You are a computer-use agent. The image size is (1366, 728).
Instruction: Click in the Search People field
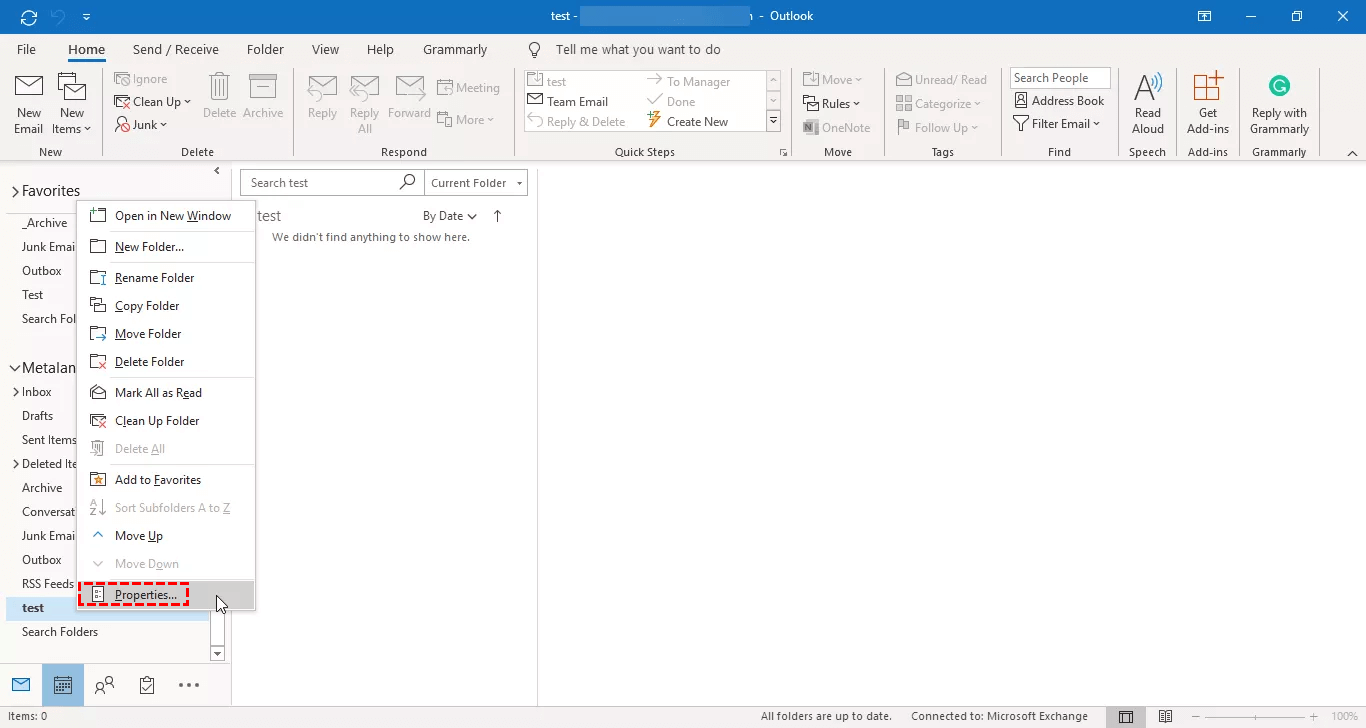pos(1059,78)
